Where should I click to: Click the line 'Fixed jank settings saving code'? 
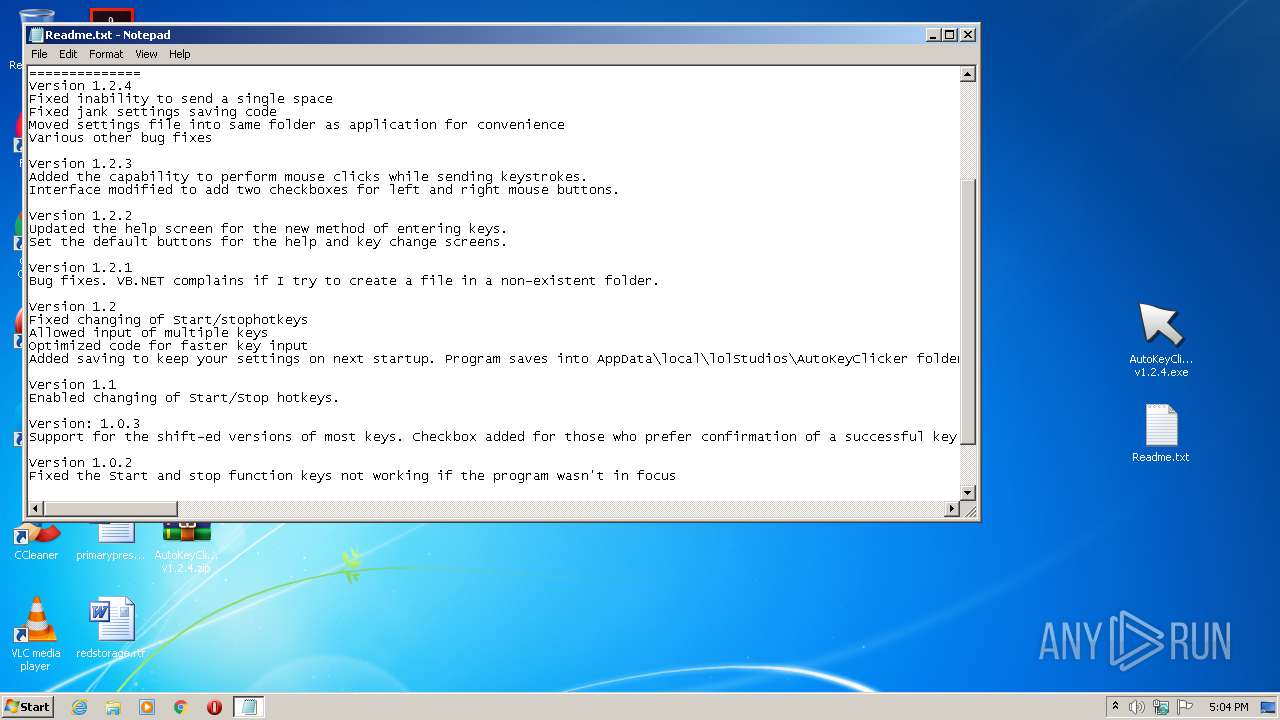click(153, 112)
